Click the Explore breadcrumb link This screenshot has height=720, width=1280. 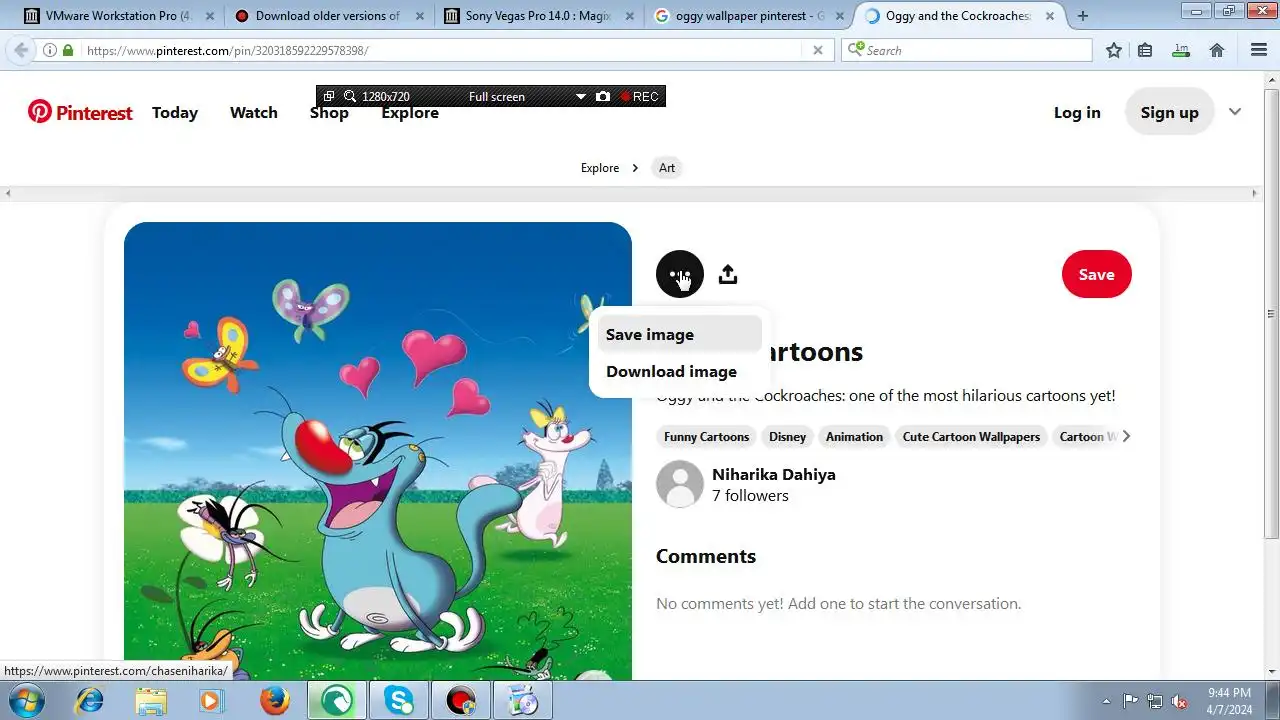click(600, 168)
